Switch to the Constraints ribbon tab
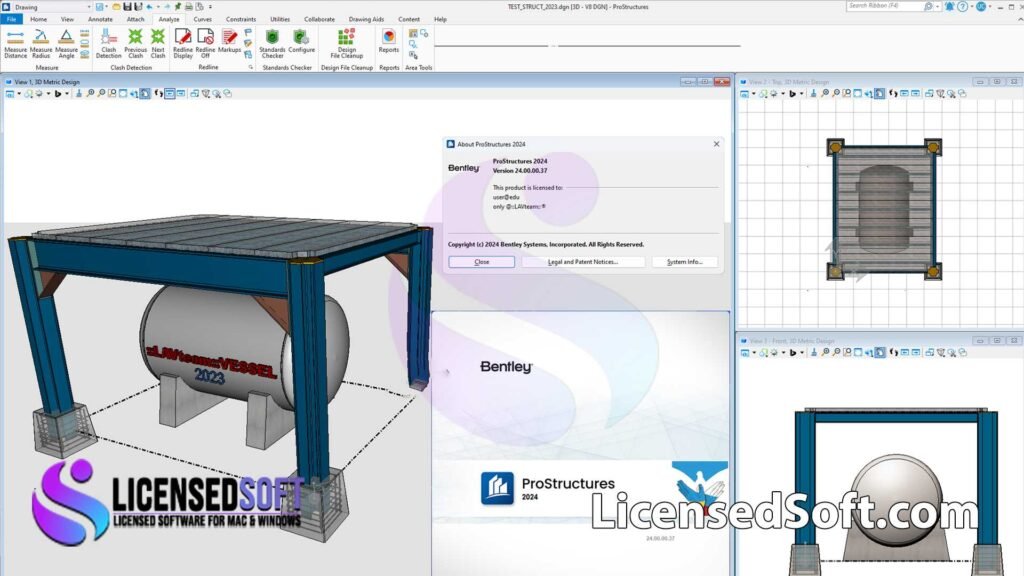This screenshot has height=576, width=1024. (241, 19)
